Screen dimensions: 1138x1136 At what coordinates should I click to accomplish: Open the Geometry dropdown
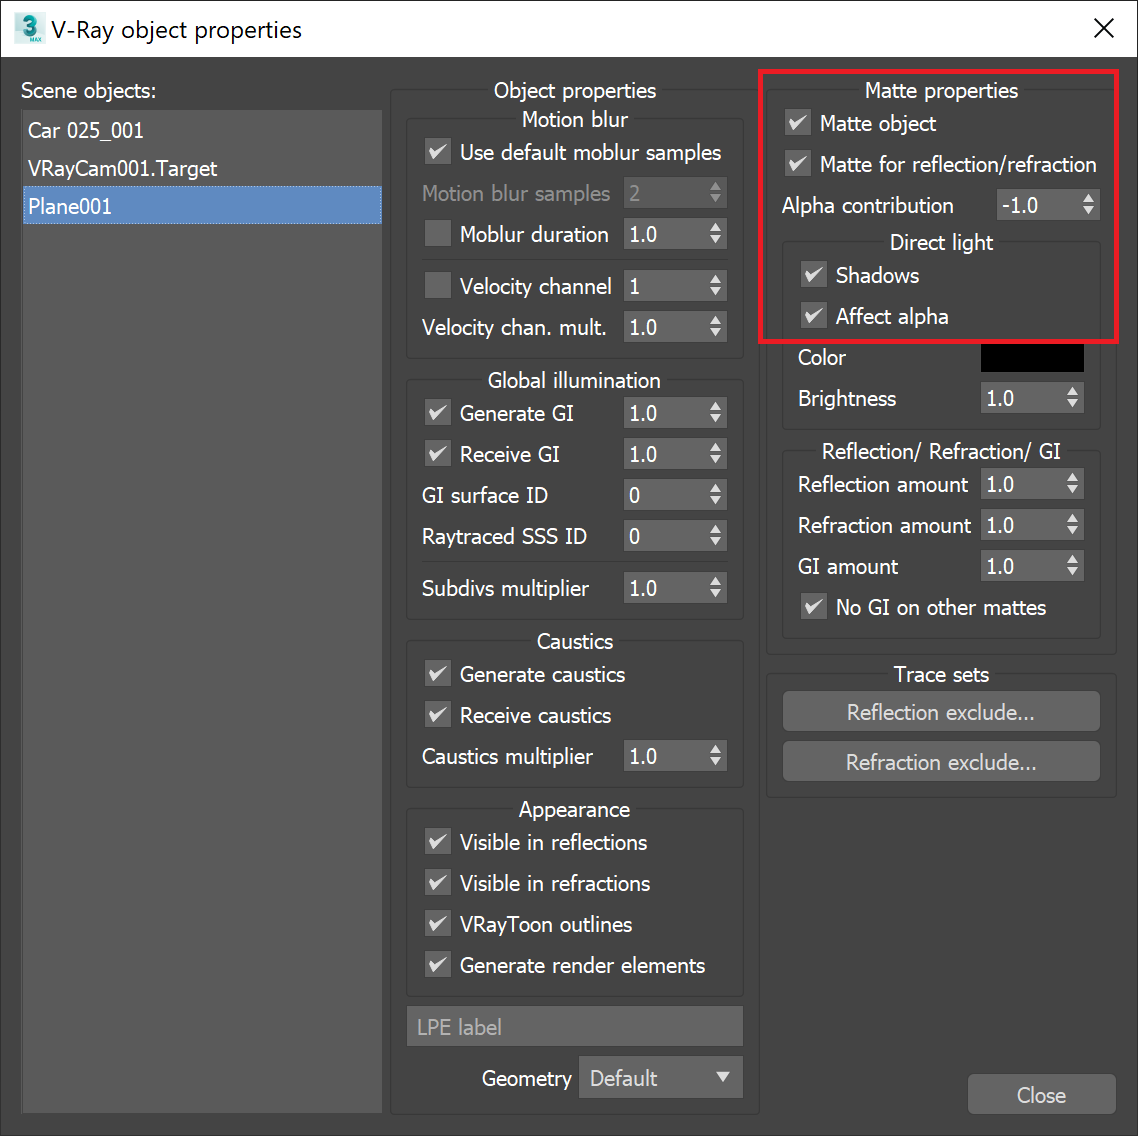tap(660, 1077)
